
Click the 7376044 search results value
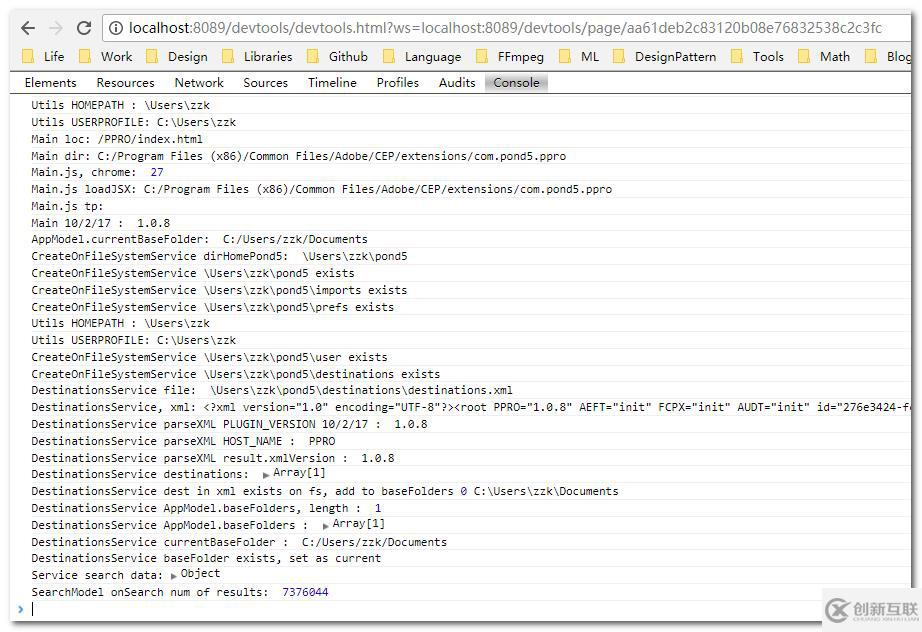pos(305,592)
